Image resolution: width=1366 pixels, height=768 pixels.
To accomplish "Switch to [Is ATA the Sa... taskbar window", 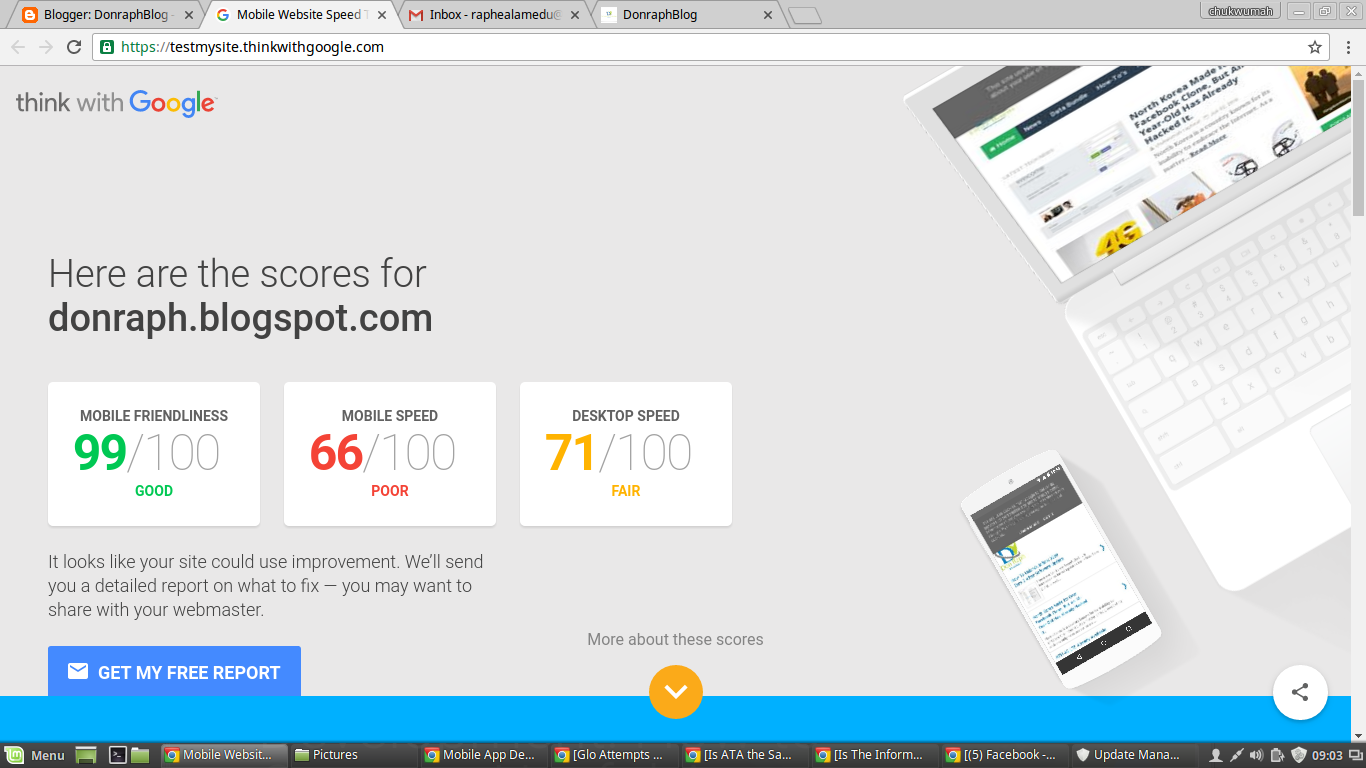I will point(745,755).
